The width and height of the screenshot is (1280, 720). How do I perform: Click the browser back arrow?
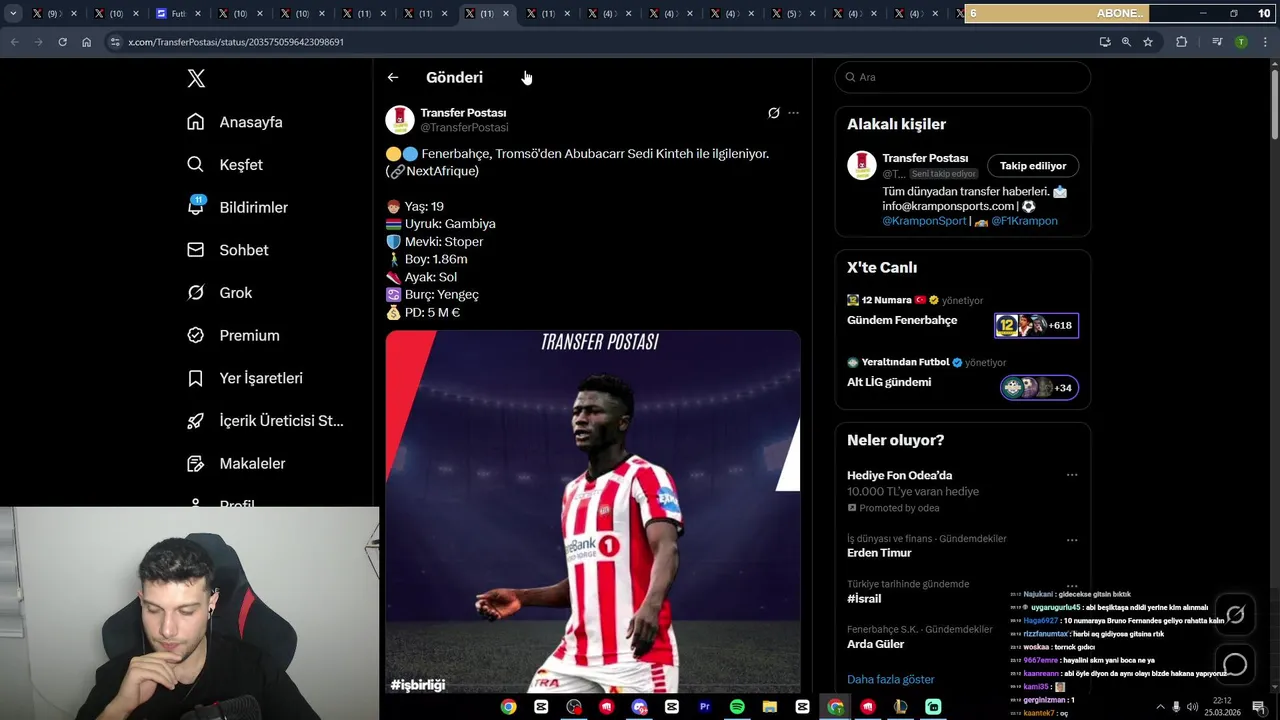[x=14, y=42]
